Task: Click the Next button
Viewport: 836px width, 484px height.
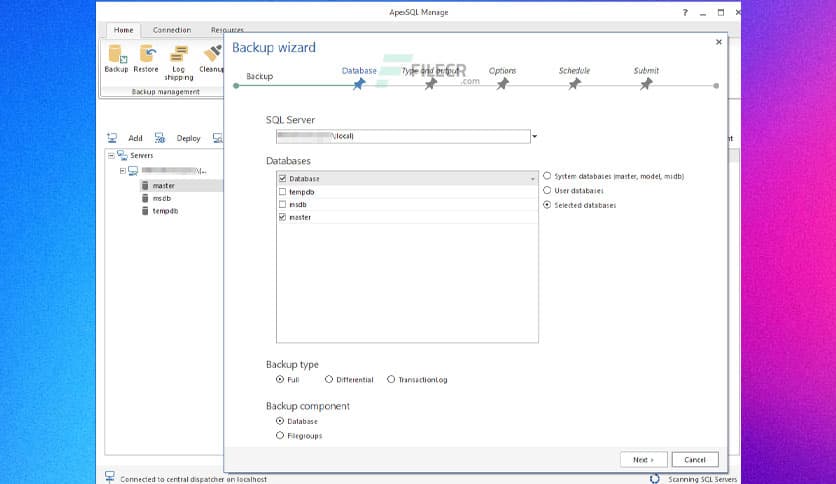Action: click(644, 459)
